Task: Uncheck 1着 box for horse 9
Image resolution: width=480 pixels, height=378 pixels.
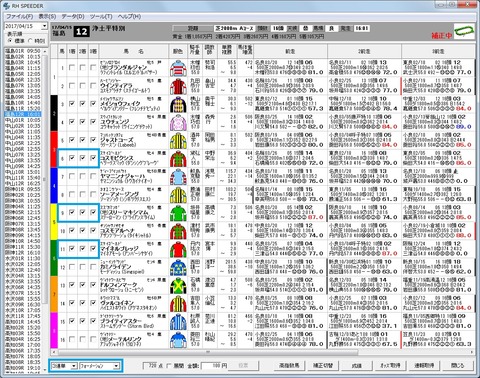Action: coord(72,212)
